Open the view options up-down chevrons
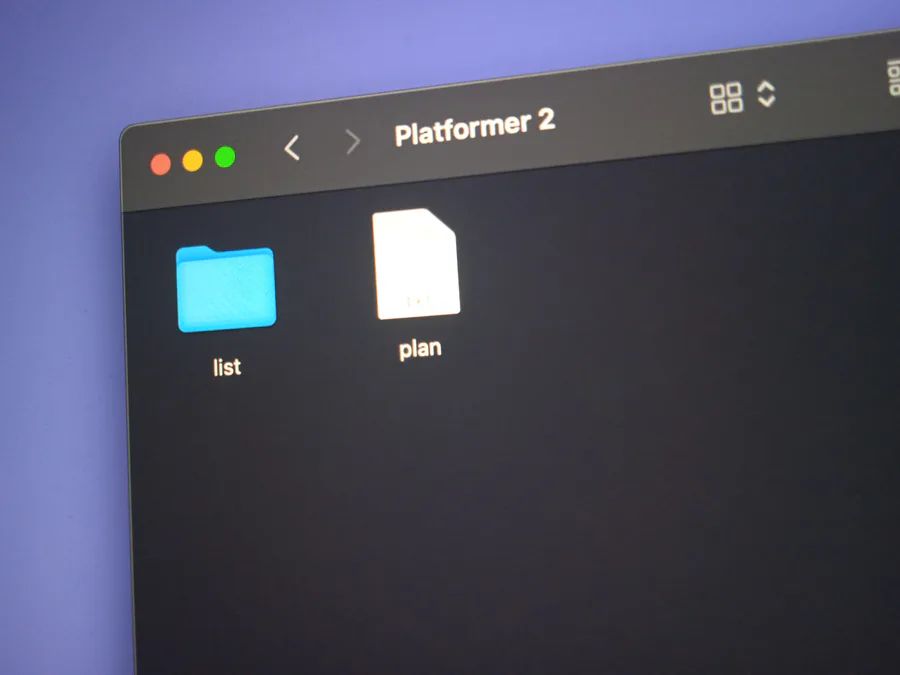900x675 pixels. [766, 94]
